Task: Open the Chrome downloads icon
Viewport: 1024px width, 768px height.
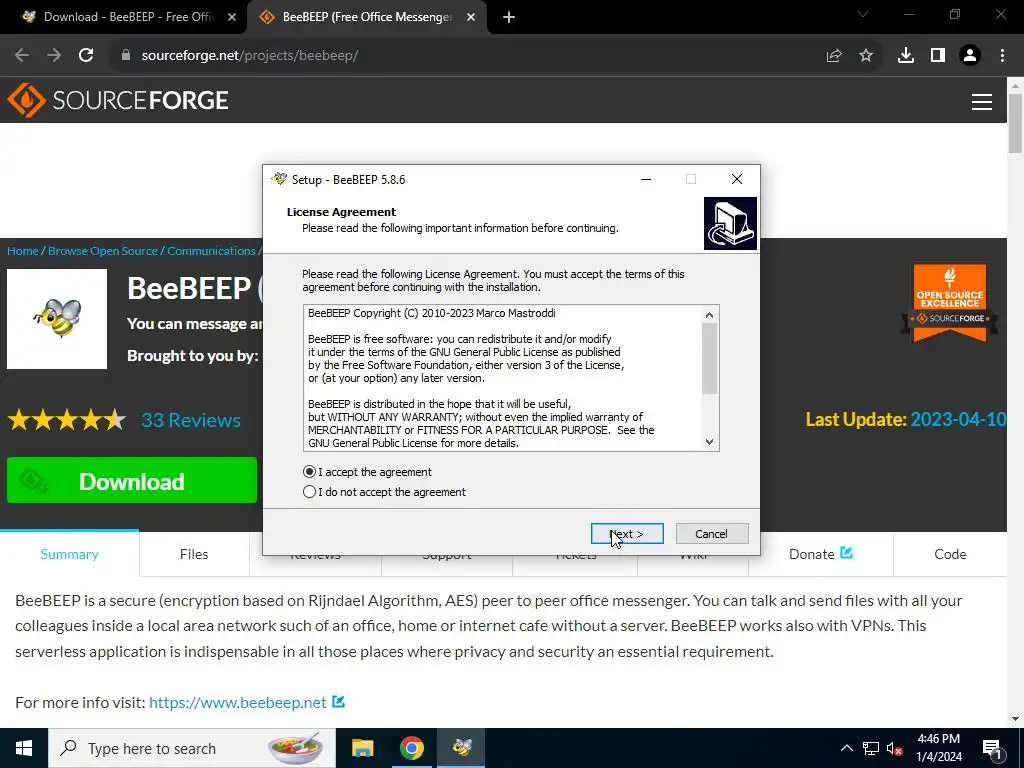Action: click(906, 56)
